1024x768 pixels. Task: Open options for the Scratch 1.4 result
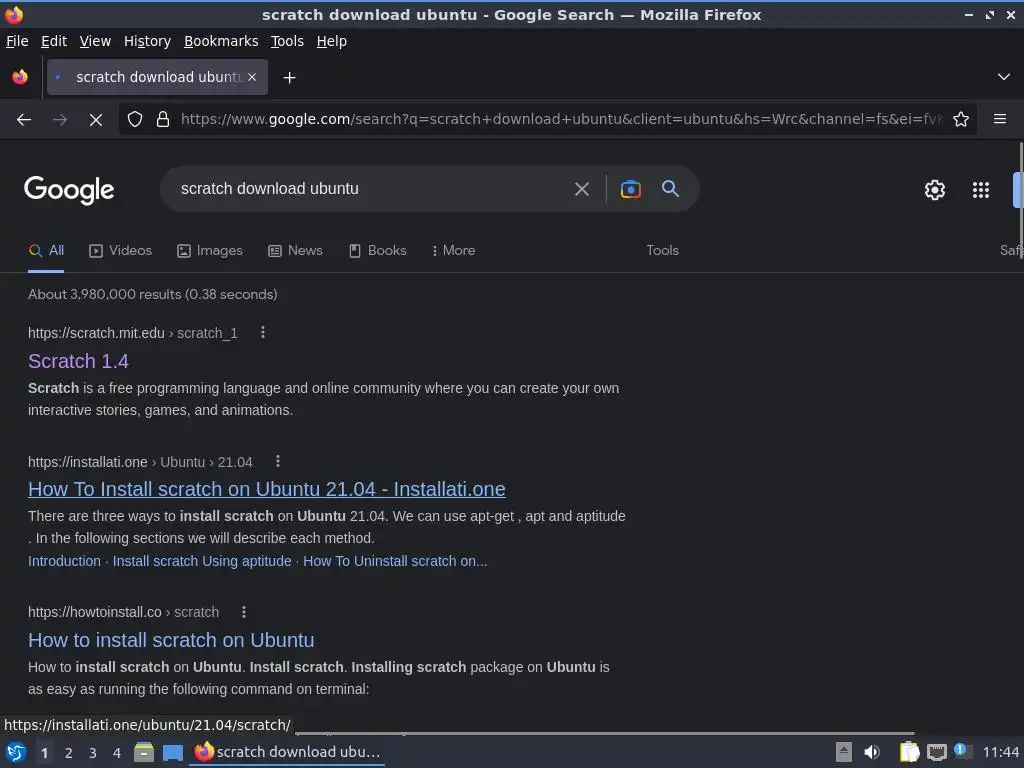pos(263,332)
